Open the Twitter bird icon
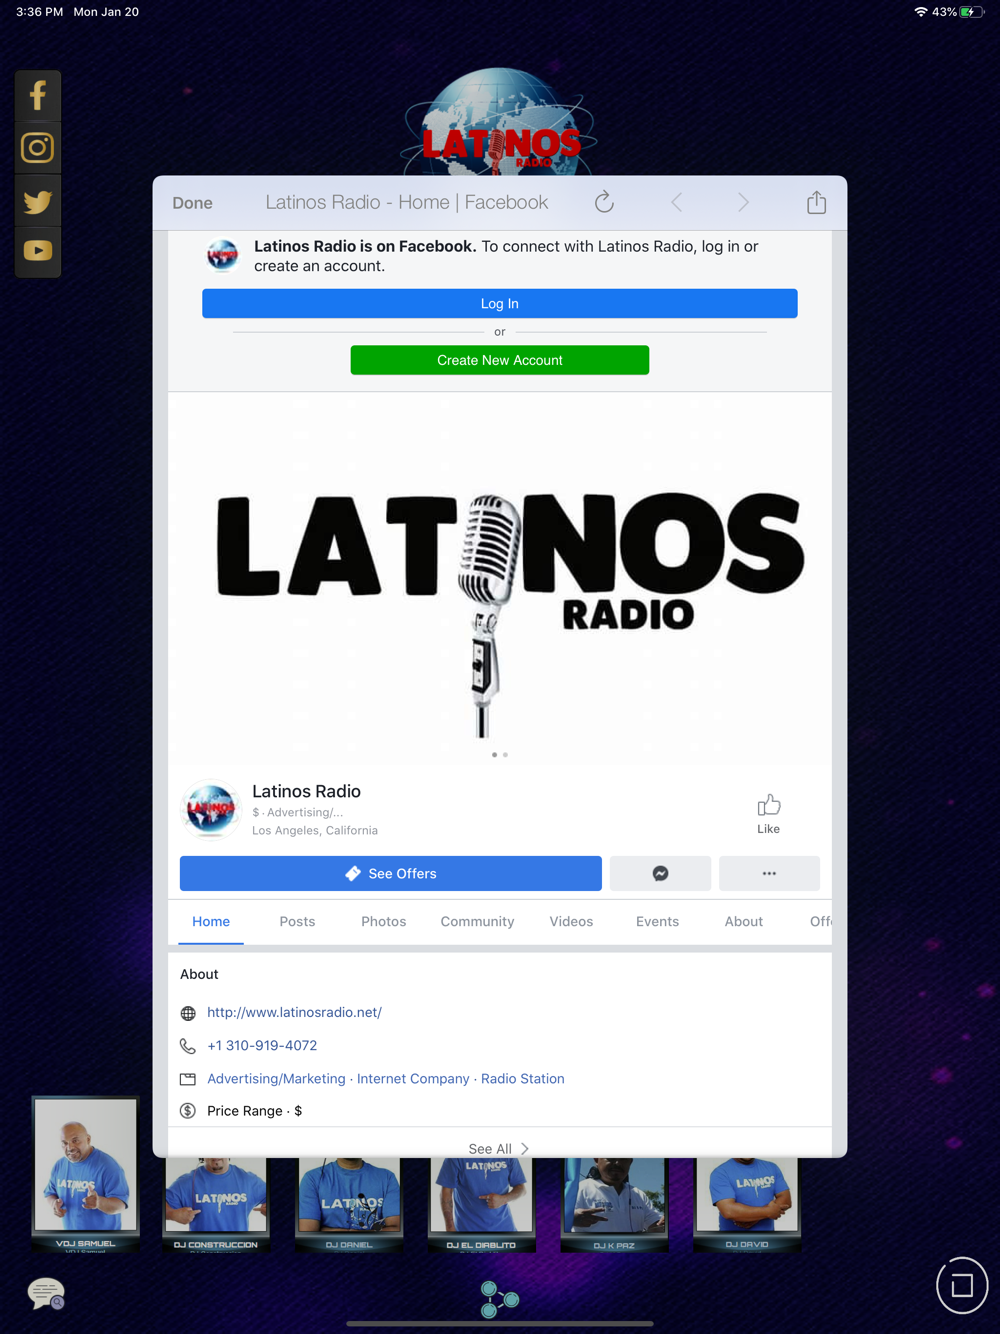Image resolution: width=1000 pixels, height=1334 pixels. [x=38, y=201]
